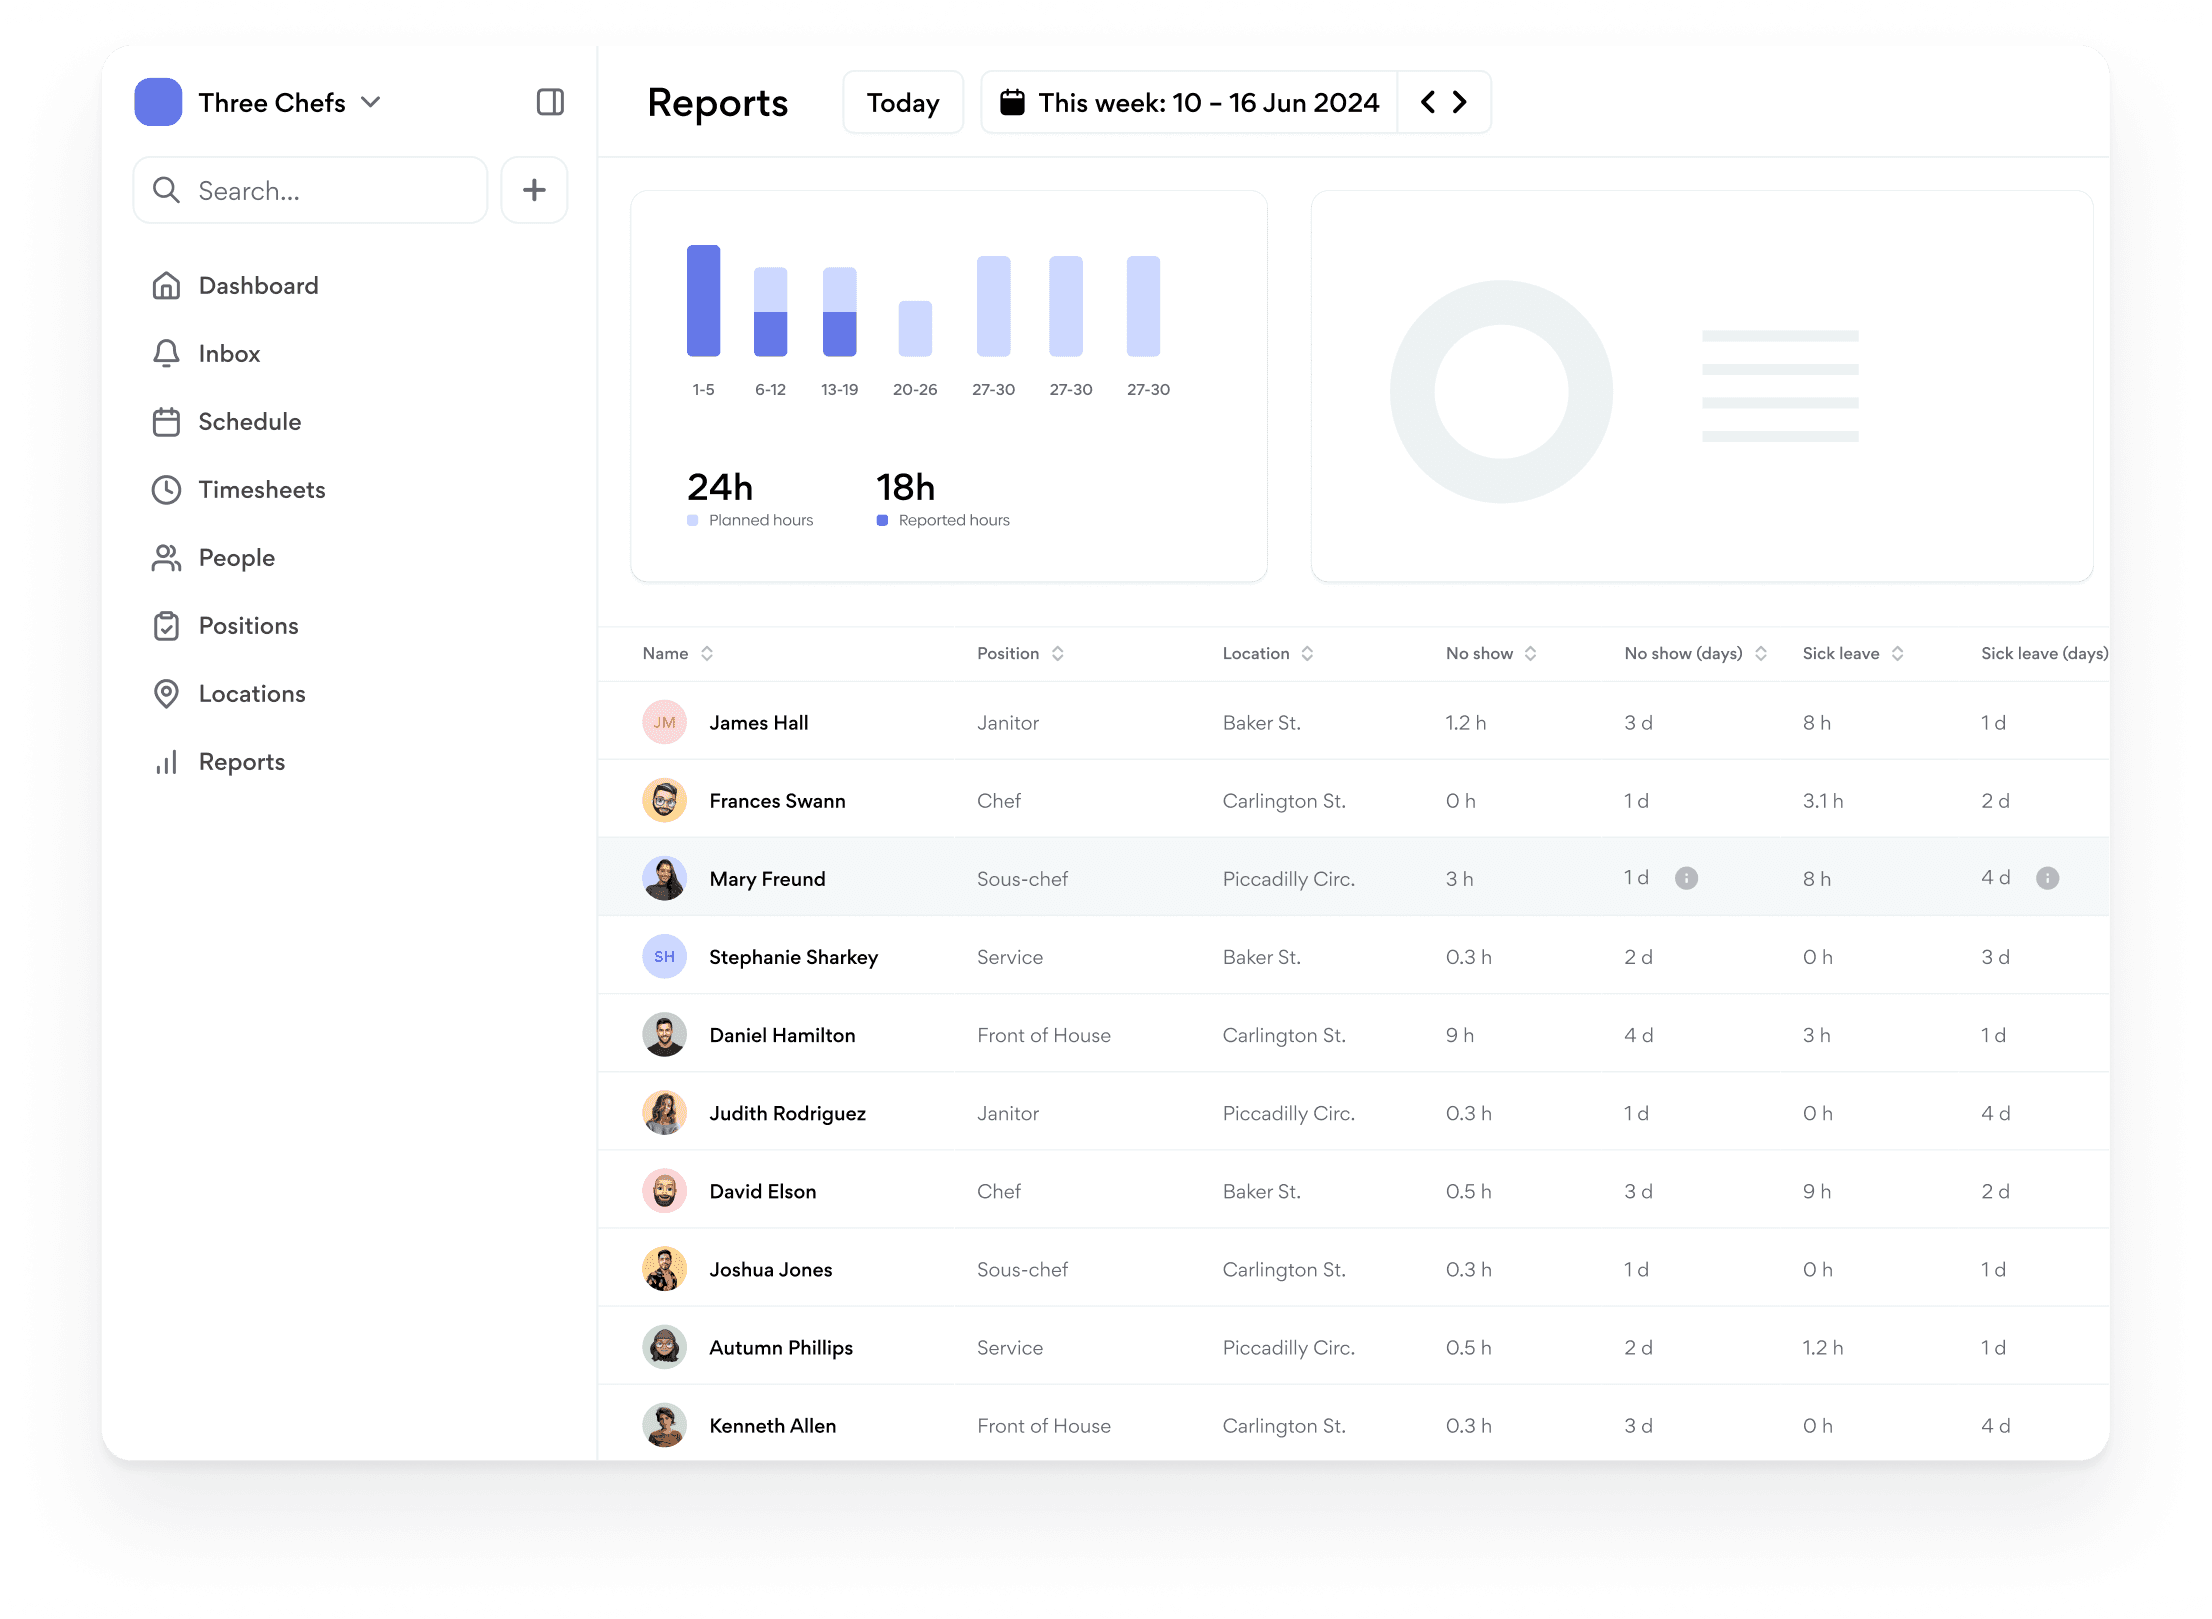
Task: Click the Three Chefs logo square
Action: pos(158,102)
